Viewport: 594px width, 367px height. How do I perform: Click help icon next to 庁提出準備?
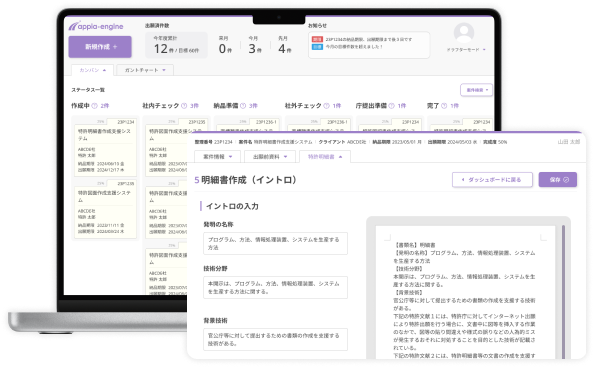[x=392, y=106]
